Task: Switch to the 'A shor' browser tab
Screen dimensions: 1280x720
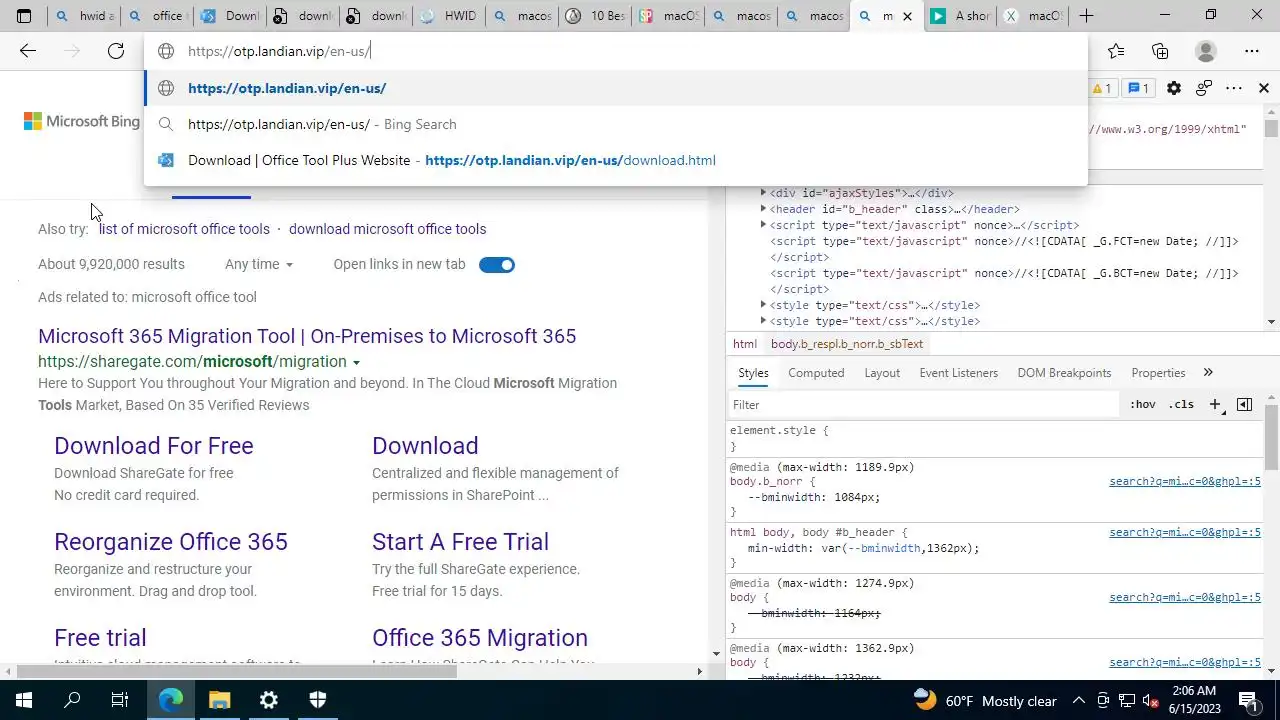Action: [962, 16]
